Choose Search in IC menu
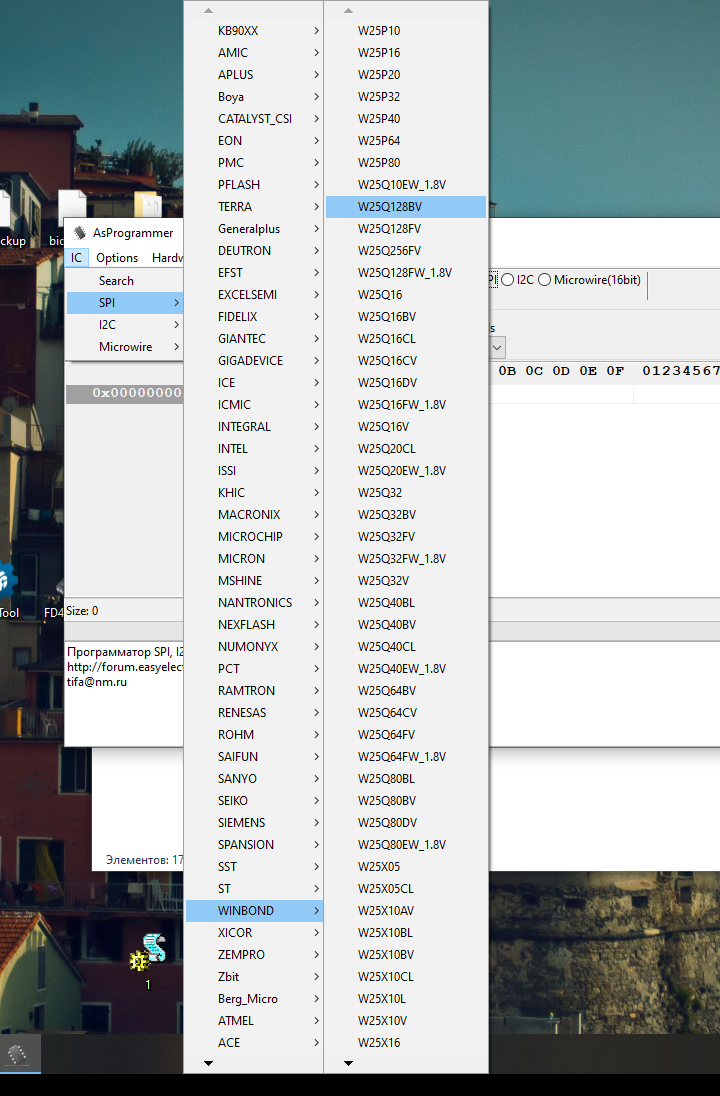This screenshot has width=720, height=1096. tap(124, 280)
